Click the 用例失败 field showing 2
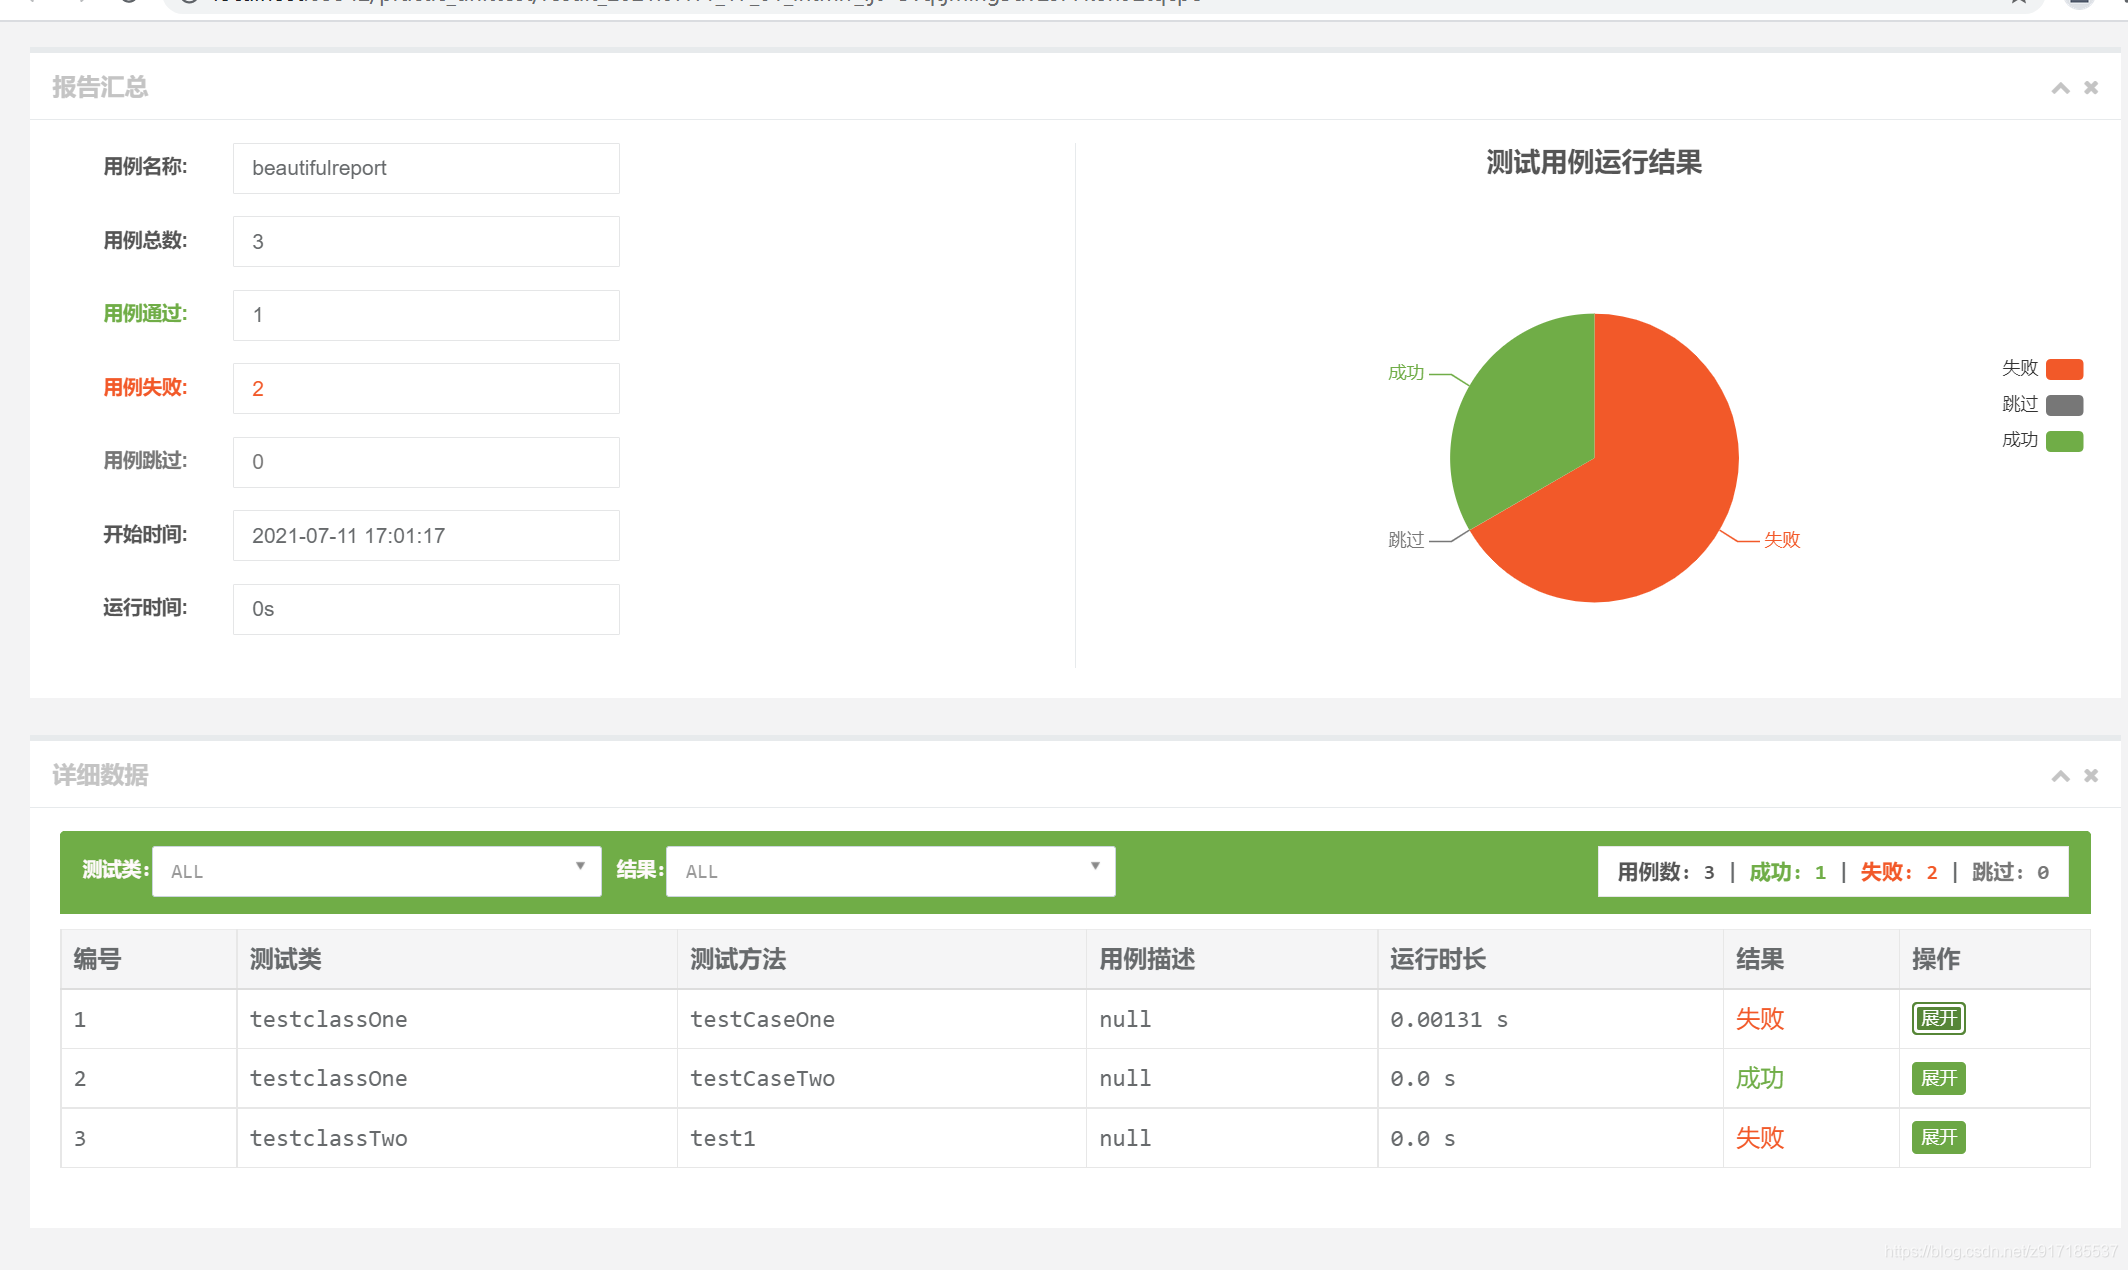 pos(426,388)
